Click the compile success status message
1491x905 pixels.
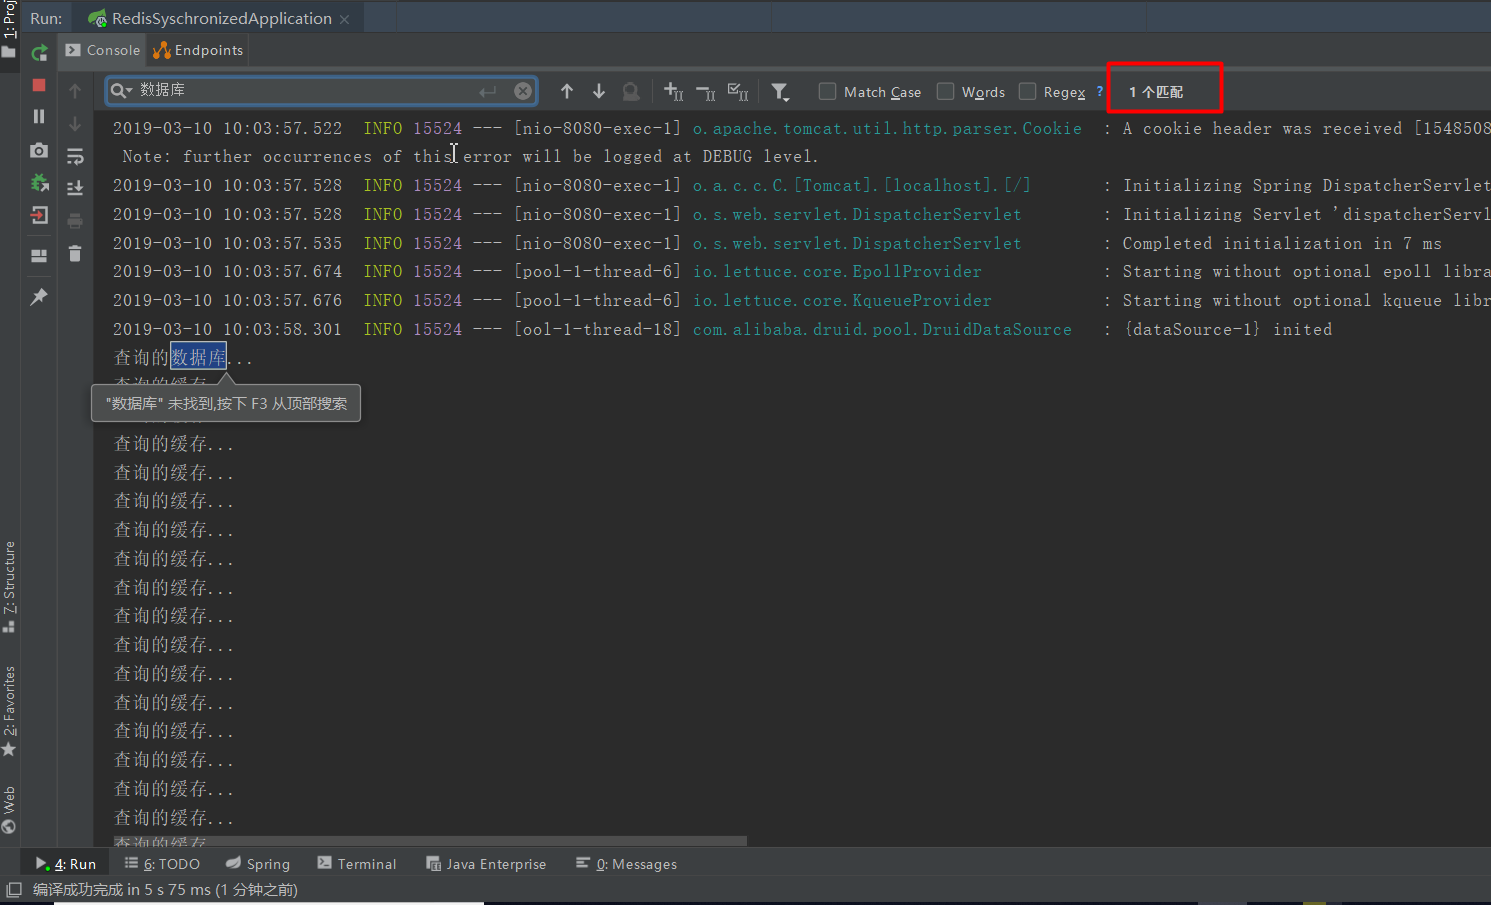click(x=165, y=889)
